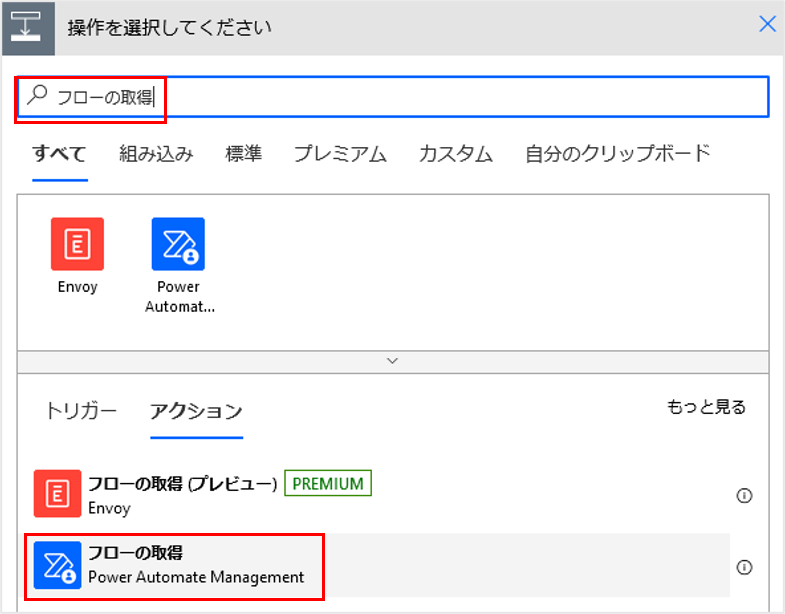Open info for Envoy フローの取得 action
Viewport: 785px width, 614px height.
point(743,495)
